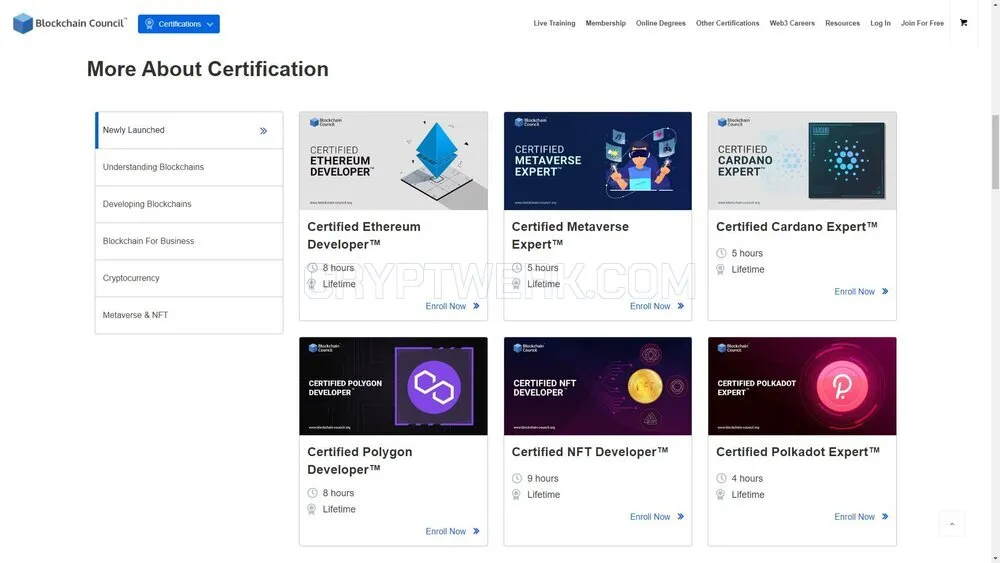This screenshot has height=563, width=1000.
Task: Select the Developing Blockchains category
Action: pos(189,204)
